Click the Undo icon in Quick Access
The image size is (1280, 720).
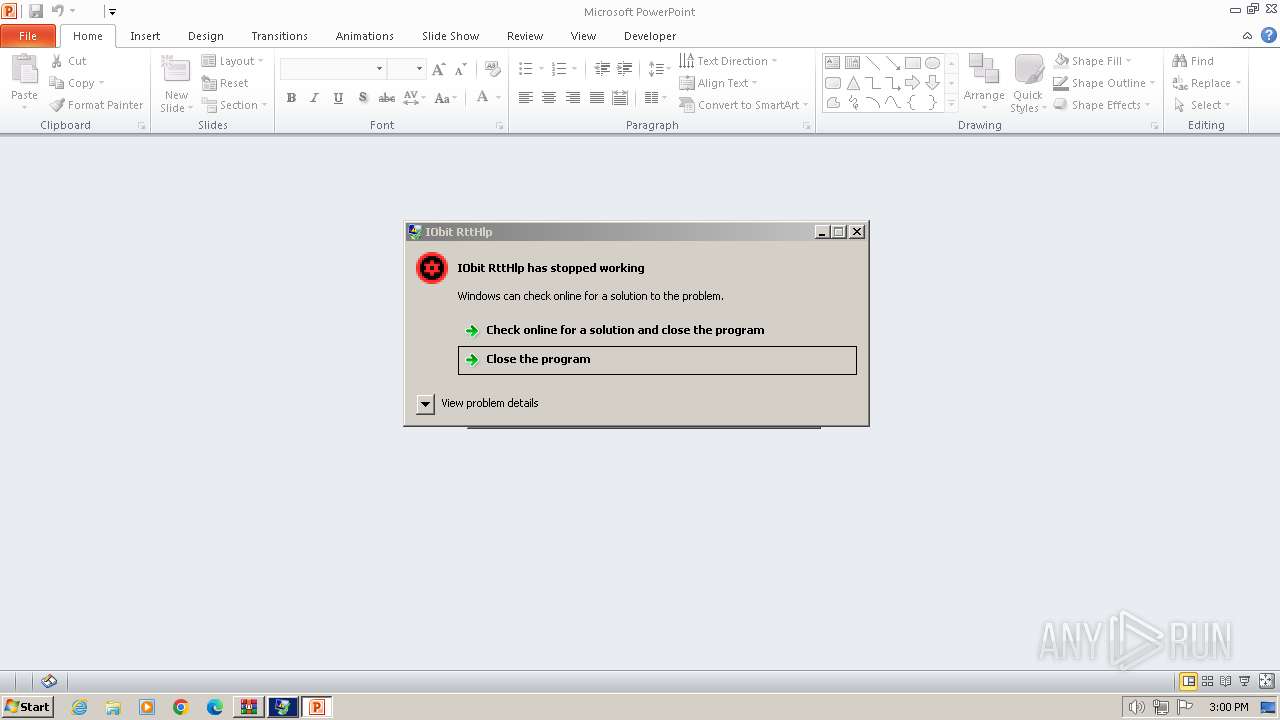(x=57, y=11)
